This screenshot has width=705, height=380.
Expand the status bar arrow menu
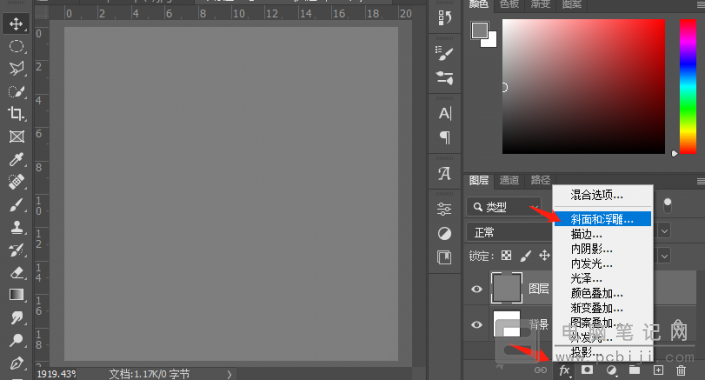229,374
